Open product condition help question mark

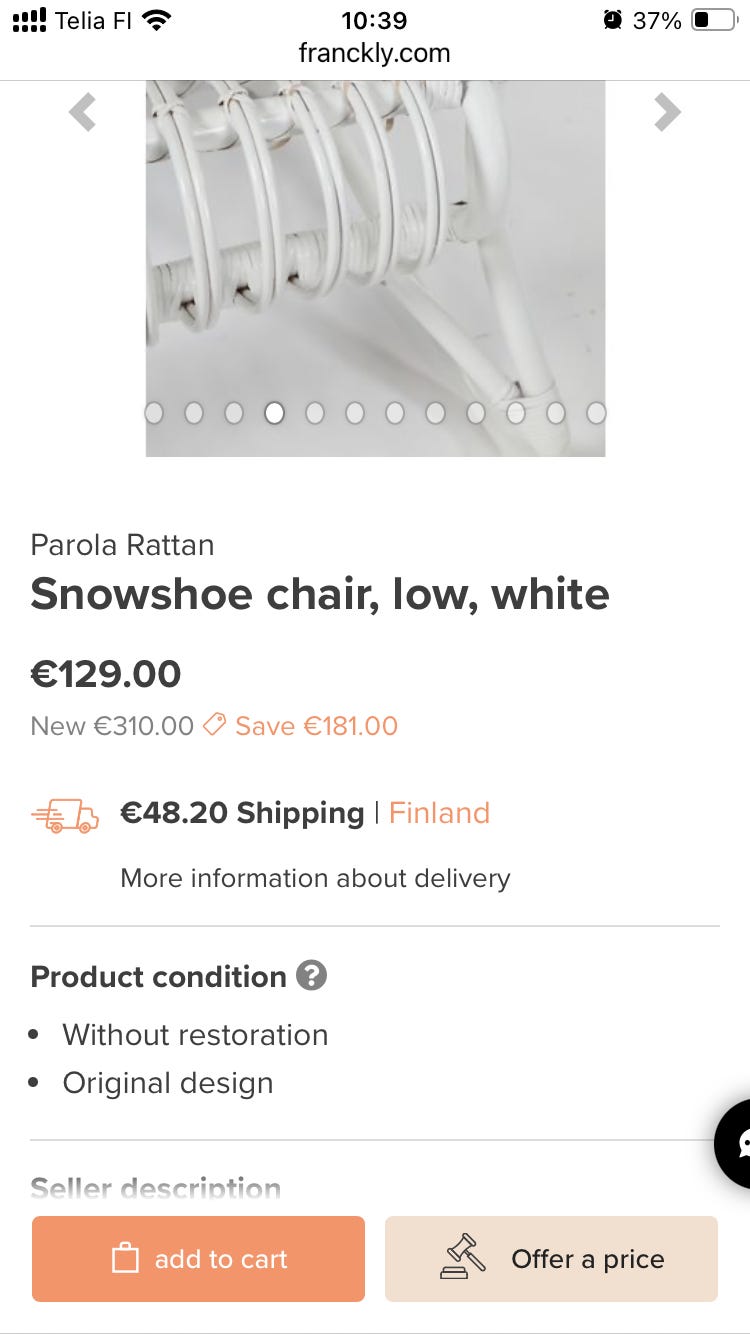(311, 975)
